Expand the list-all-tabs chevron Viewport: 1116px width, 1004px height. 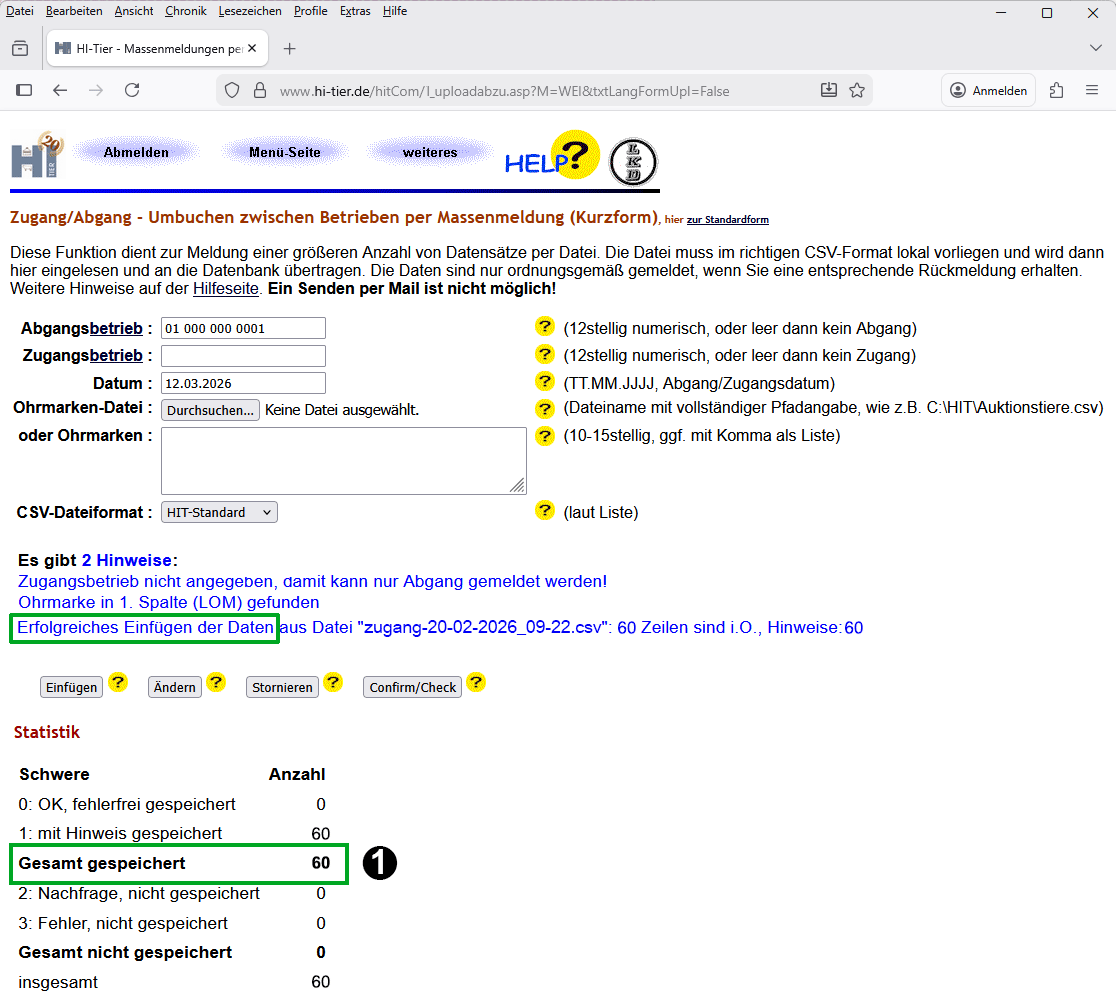click(x=1095, y=47)
